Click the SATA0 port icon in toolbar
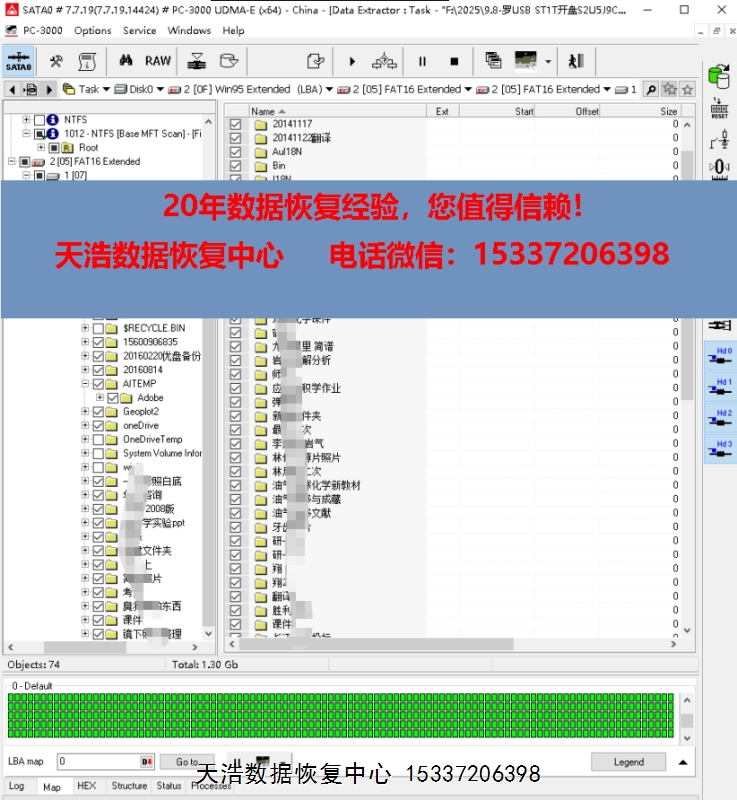737x800 pixels. coord(20,62)
